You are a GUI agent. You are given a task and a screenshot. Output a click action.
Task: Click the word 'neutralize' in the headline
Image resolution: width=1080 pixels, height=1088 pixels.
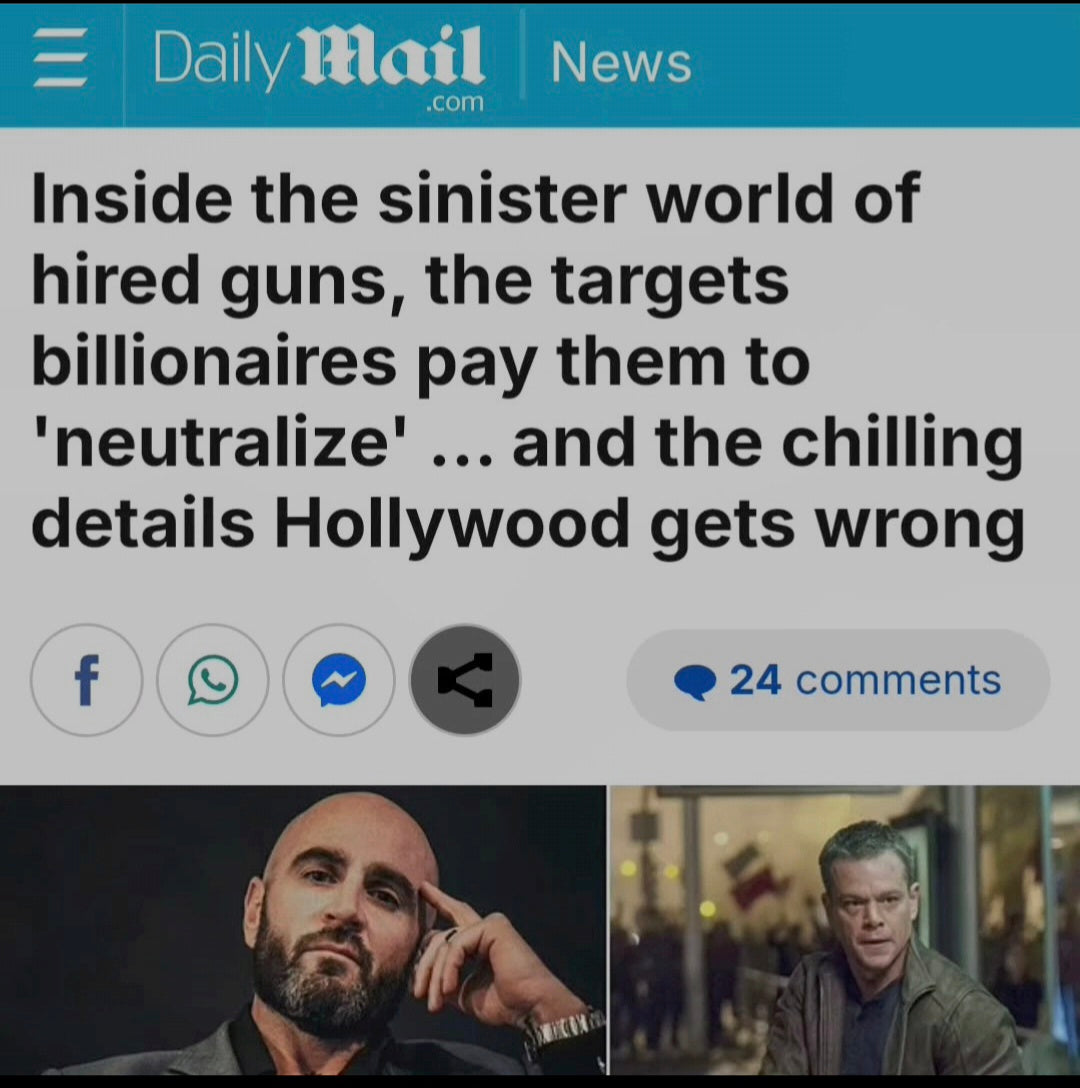pos(221,444)
